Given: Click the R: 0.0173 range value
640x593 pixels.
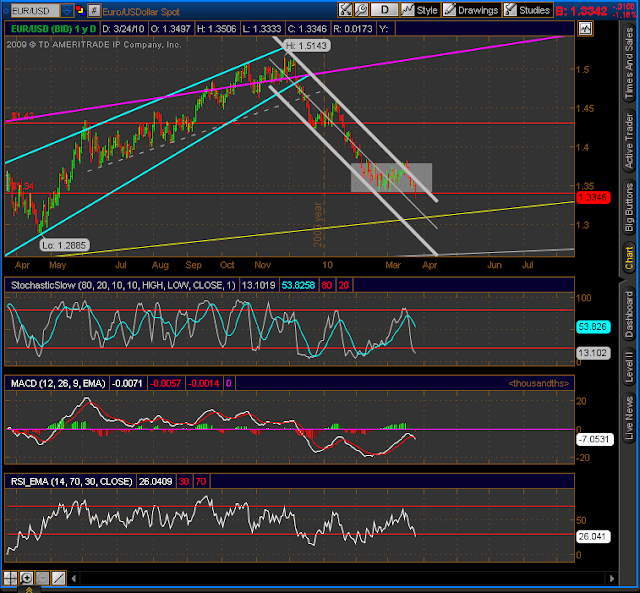Looking at the screenshot, I should (x=353, y=29).
